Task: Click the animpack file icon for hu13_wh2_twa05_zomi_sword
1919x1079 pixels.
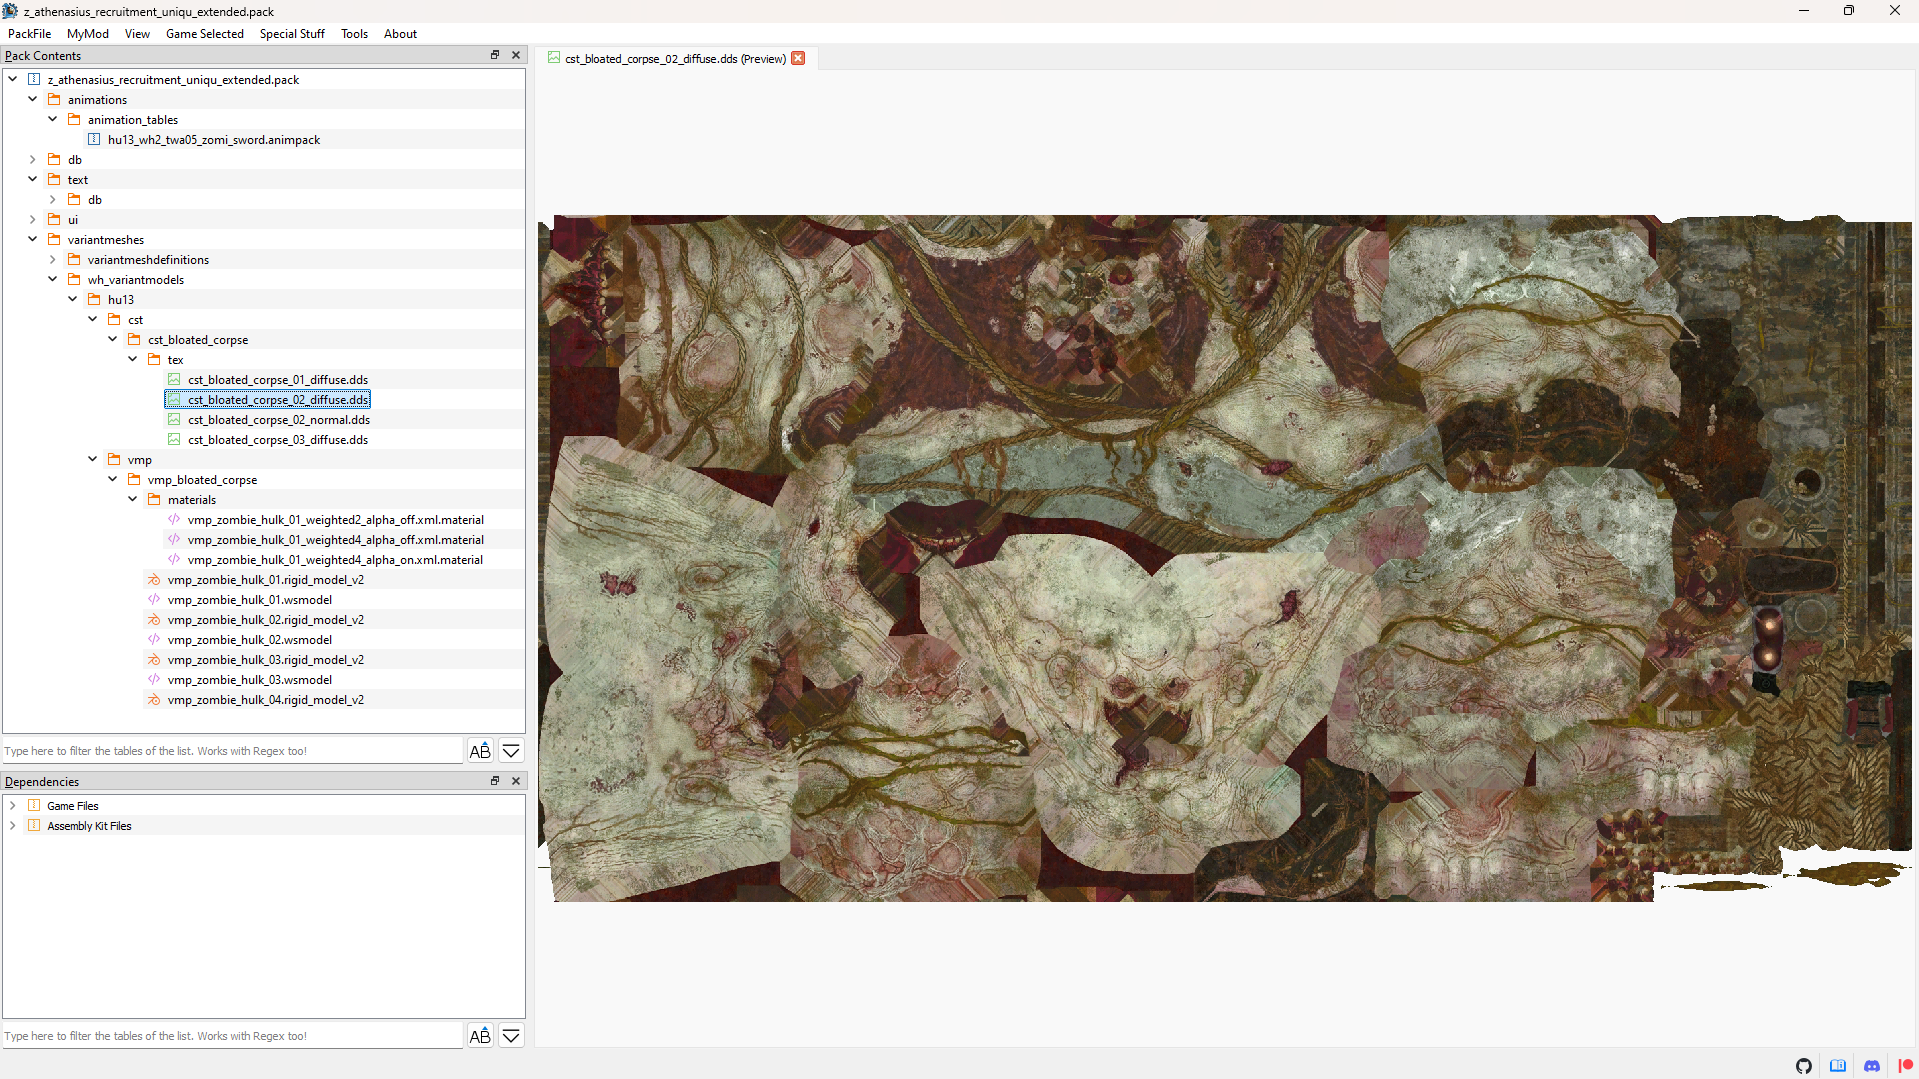Action: pyautogui.click(x=94, y=140)
